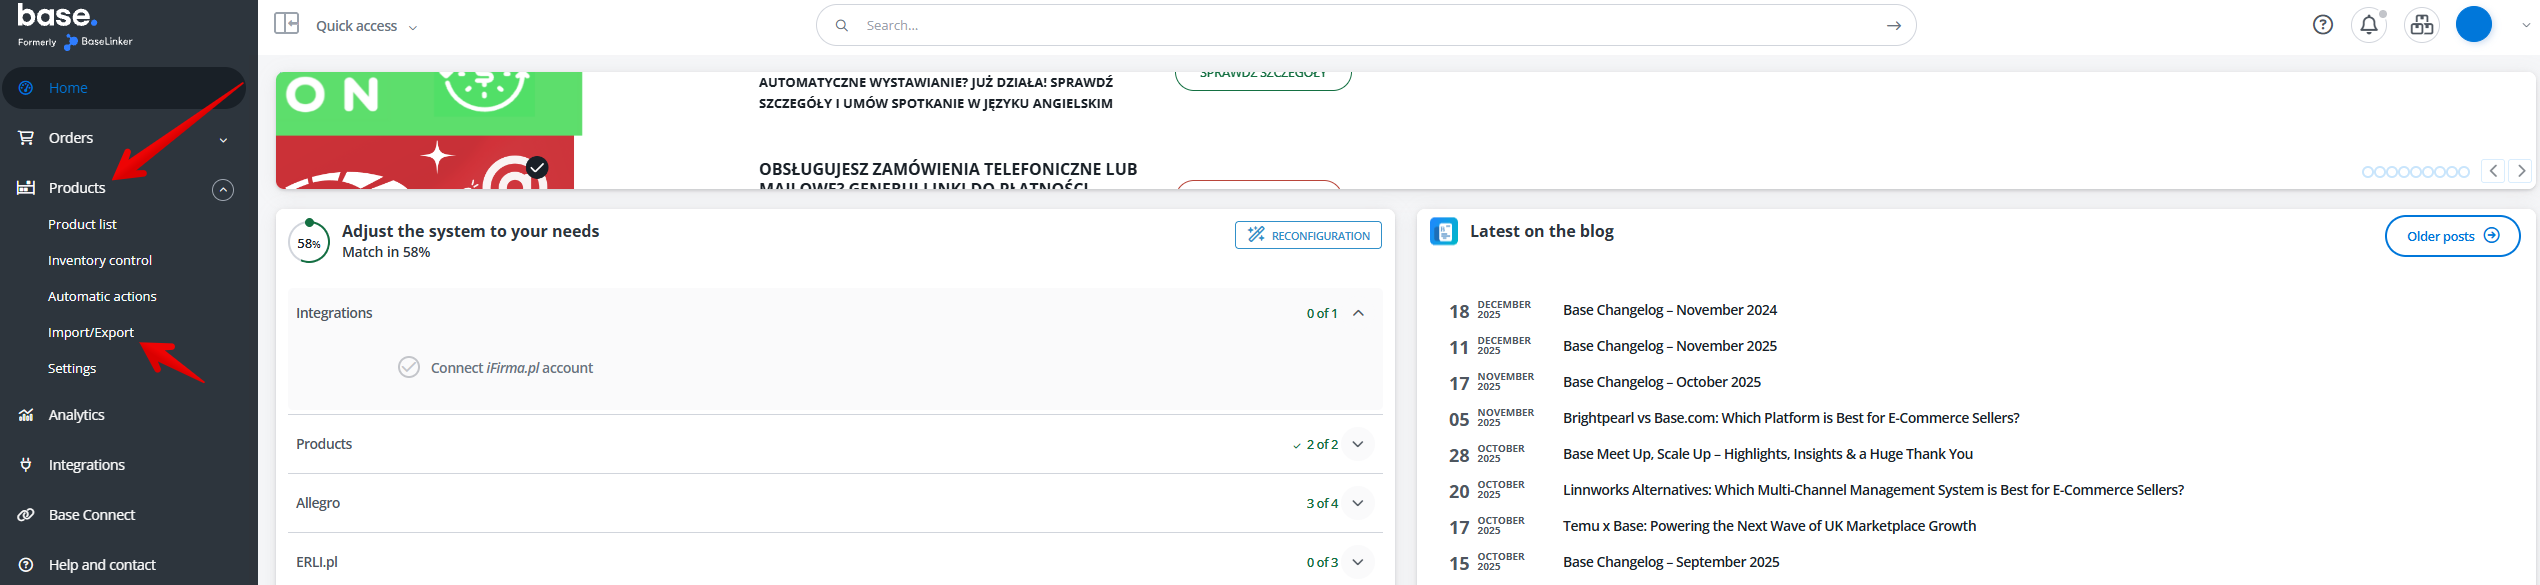Collapse the Products sidebar menu chevron
This screenshot has height=585, width=2540.
point(223,189)
